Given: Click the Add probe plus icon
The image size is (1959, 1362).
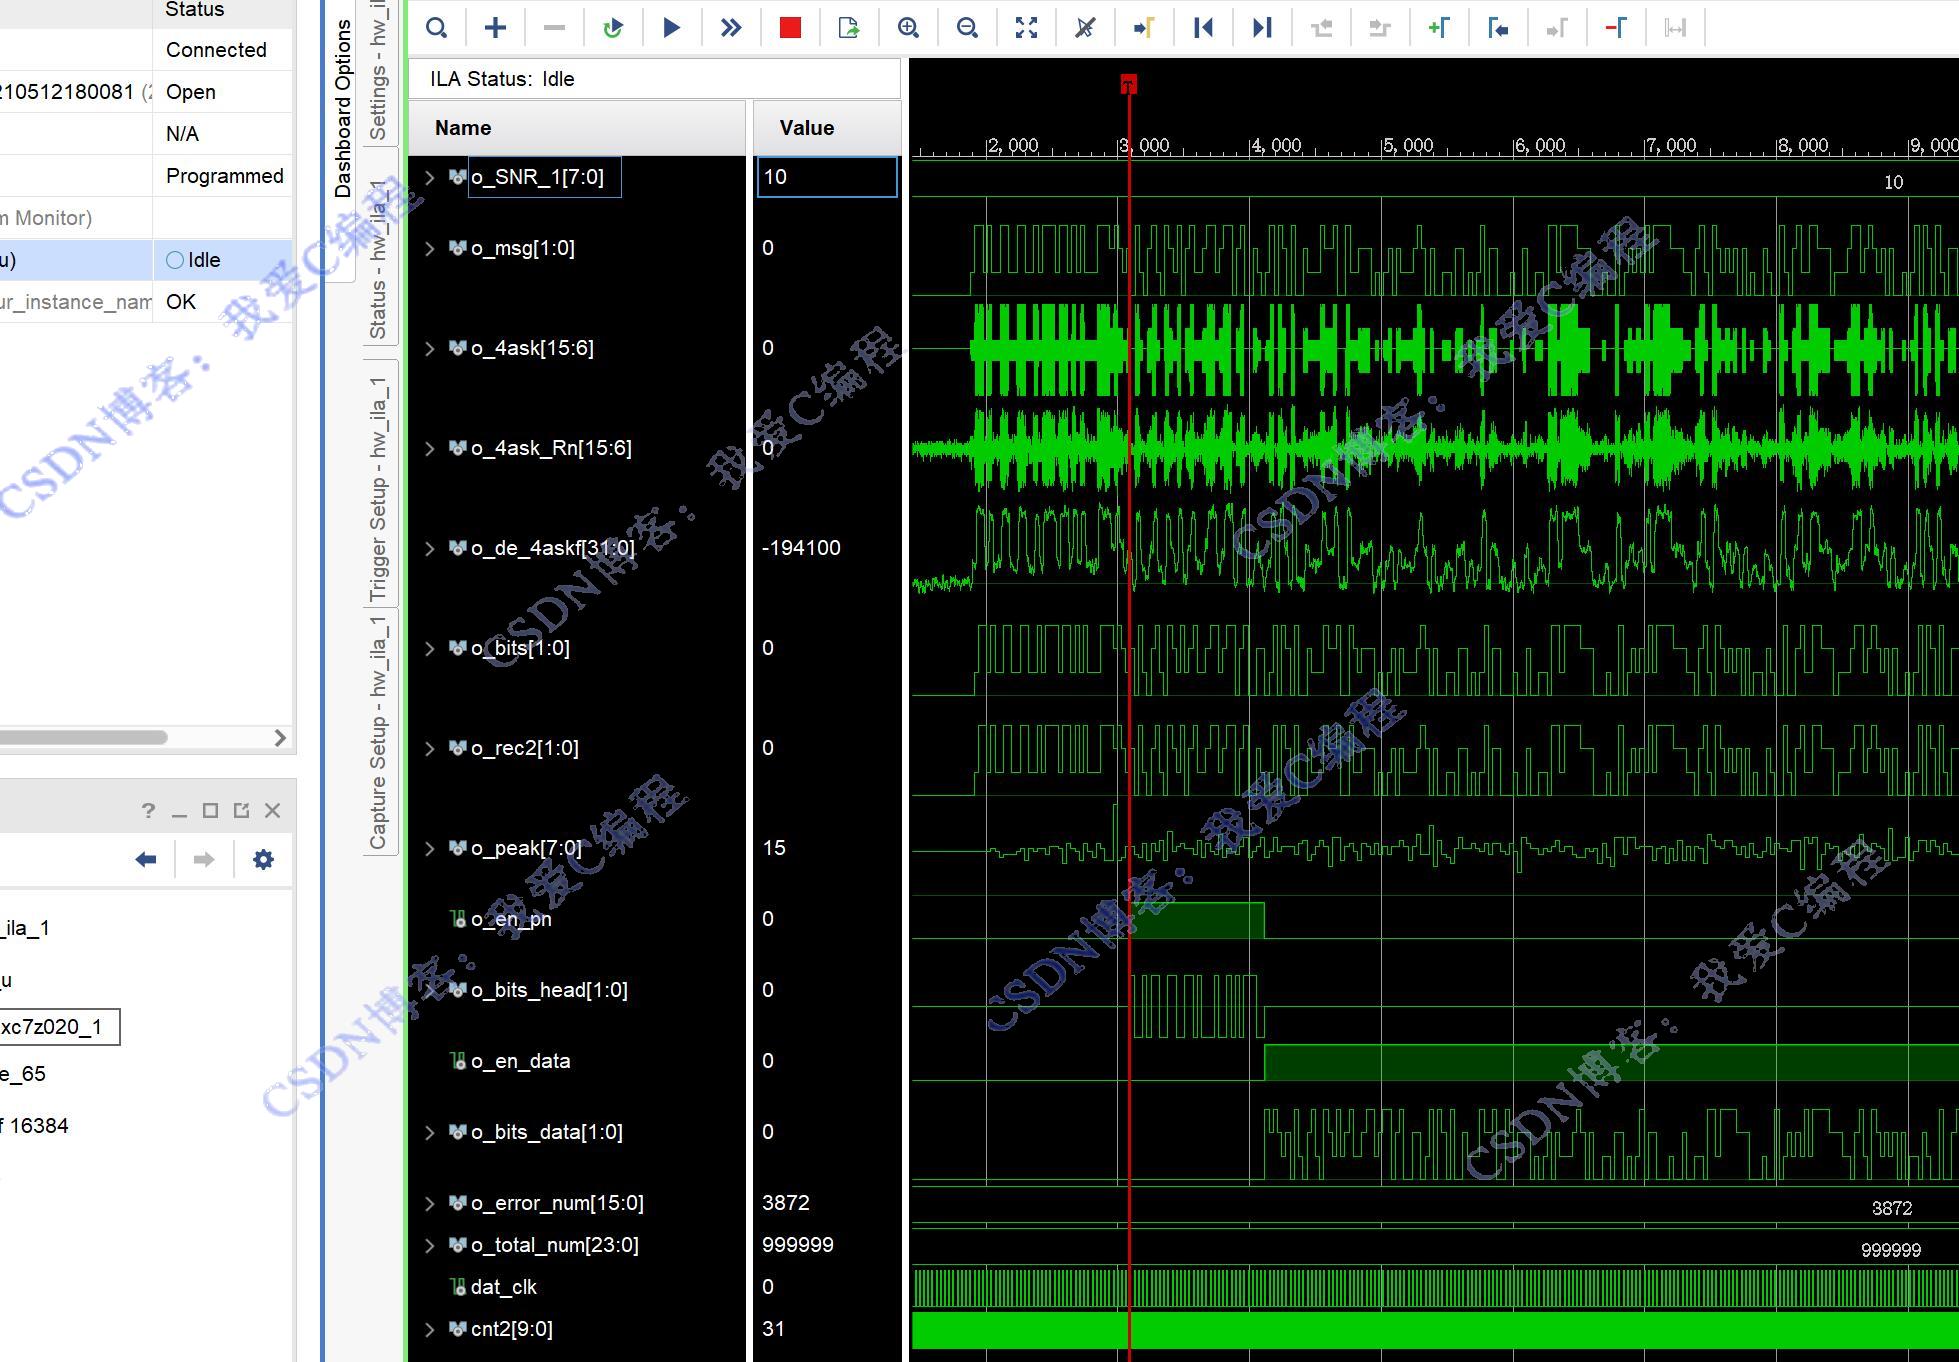Looking at the screenshot, I should 495,27.
